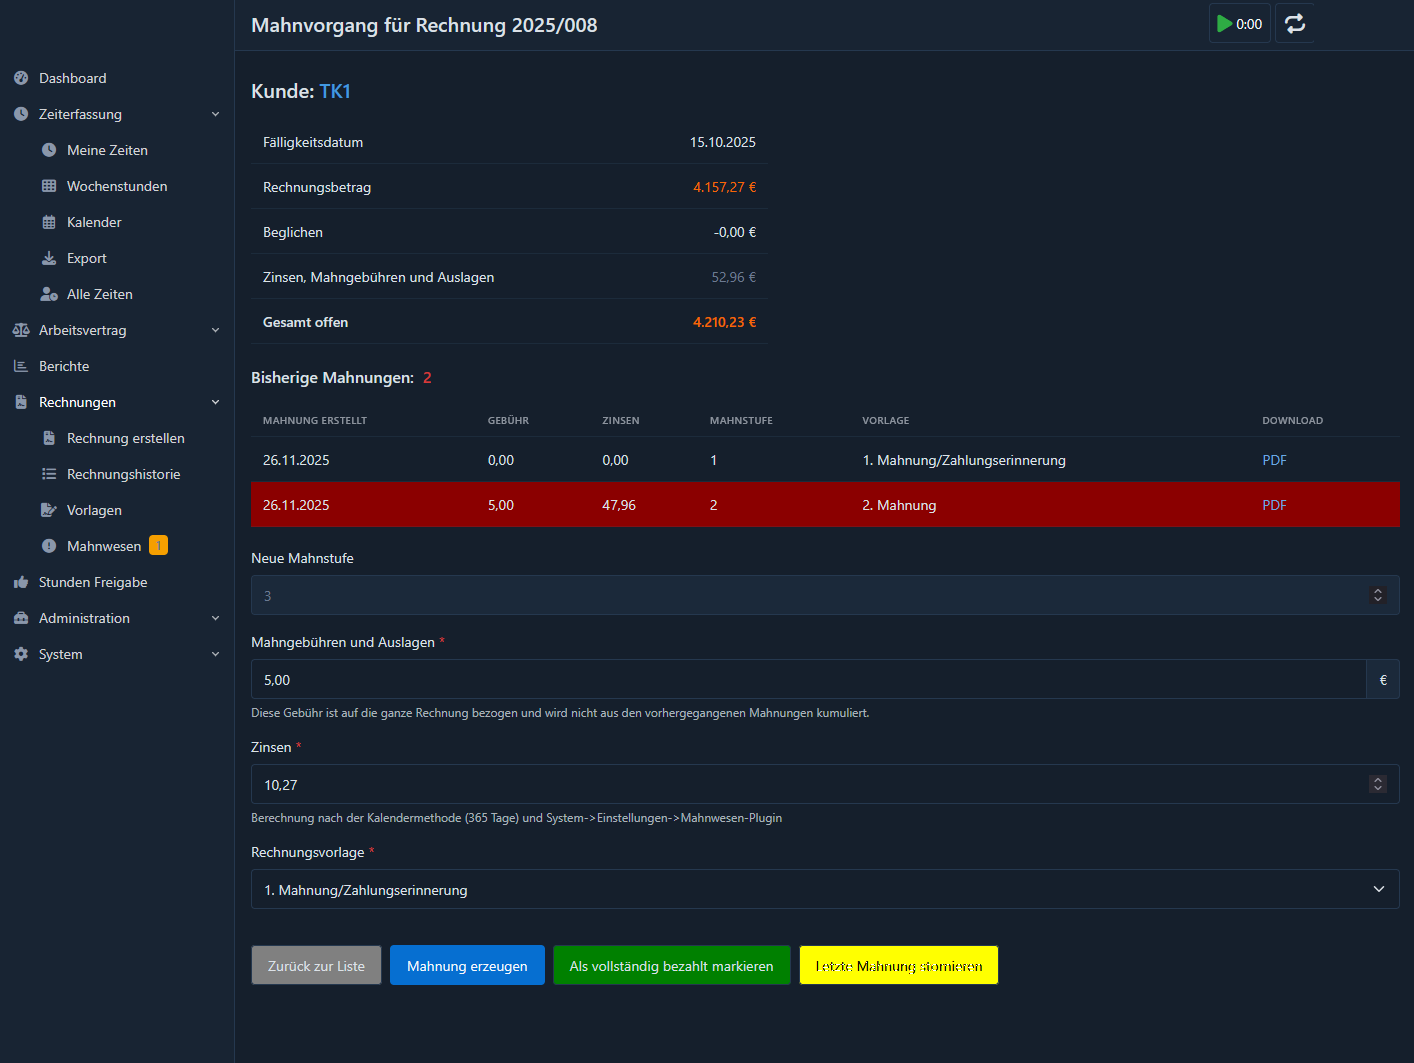Open Wochenstunden via its grid icon
The image size is (1414, 1063).
pyautogui.click(x=48, y=185)
